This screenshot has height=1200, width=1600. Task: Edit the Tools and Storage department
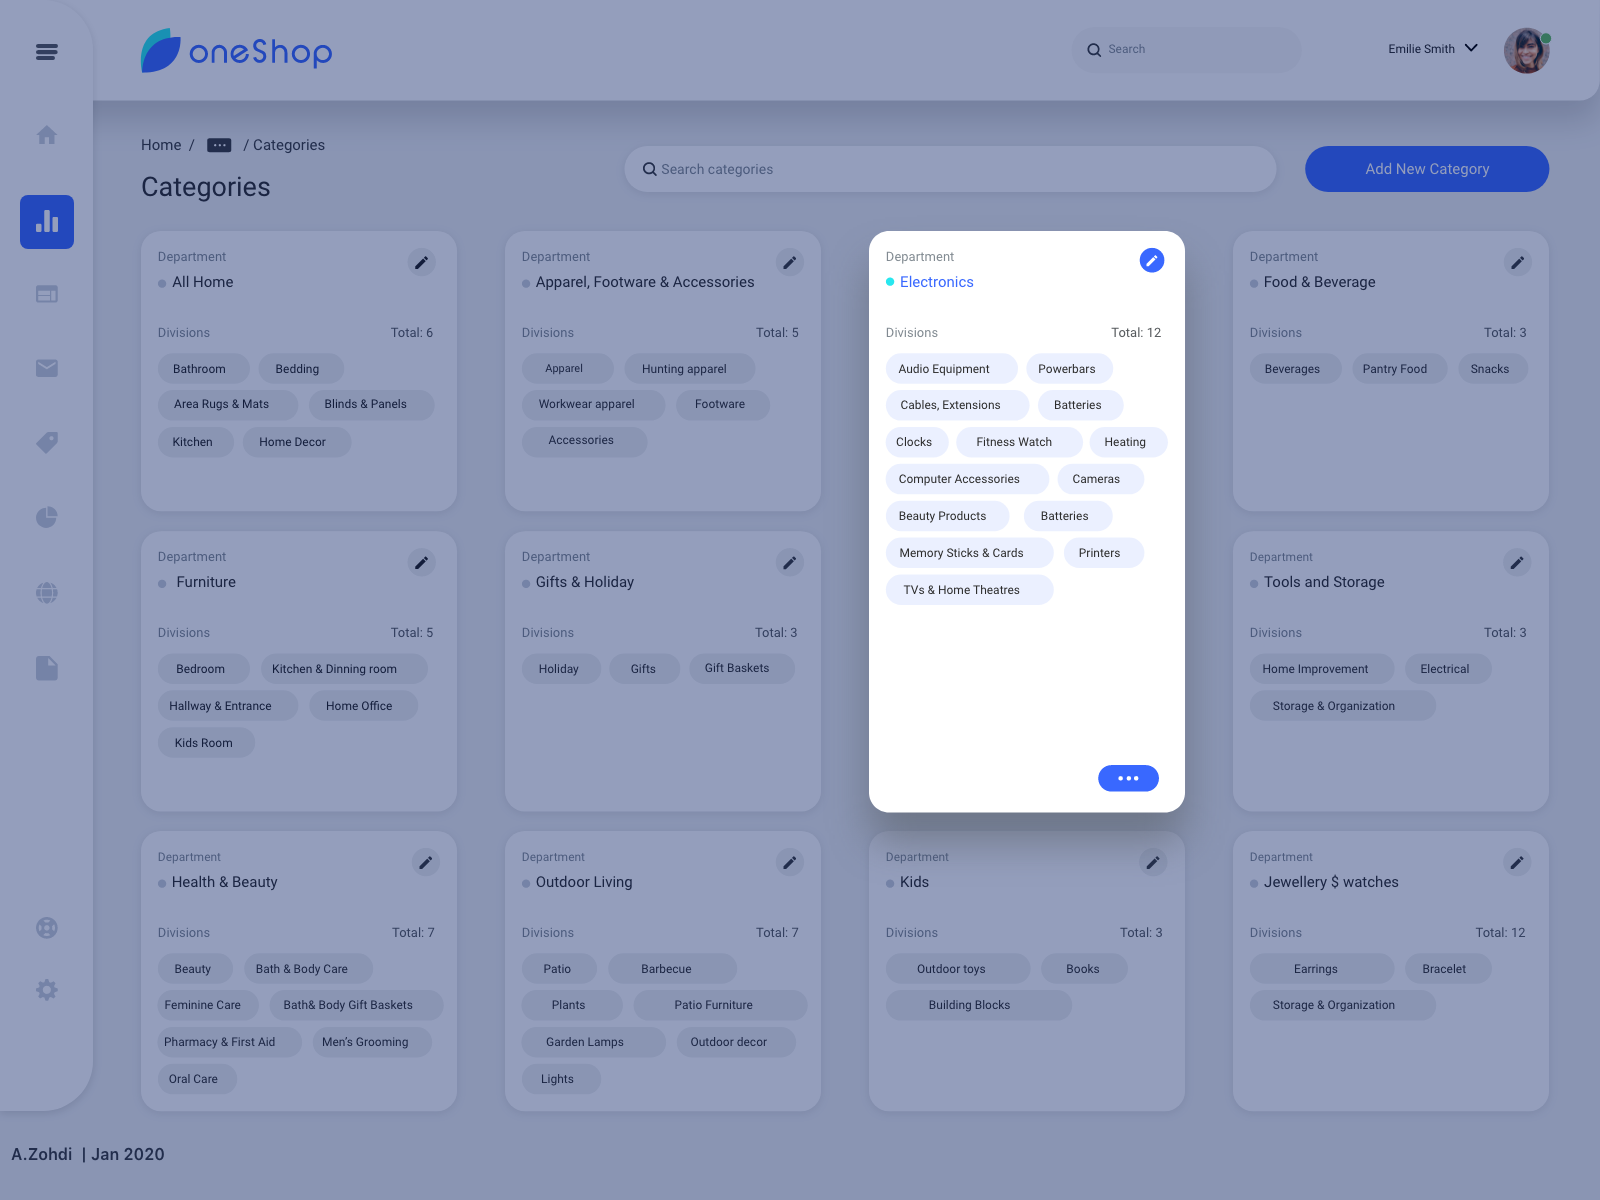pos(1517,562)
